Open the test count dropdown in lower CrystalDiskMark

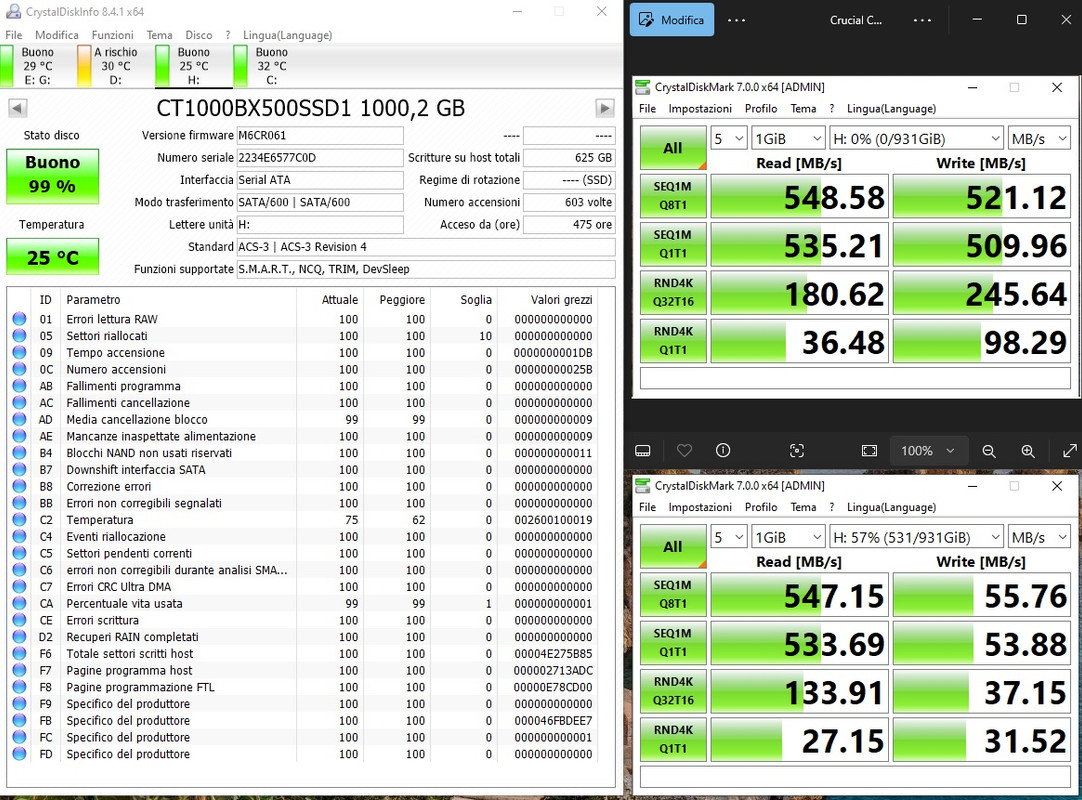coord(729,537)
